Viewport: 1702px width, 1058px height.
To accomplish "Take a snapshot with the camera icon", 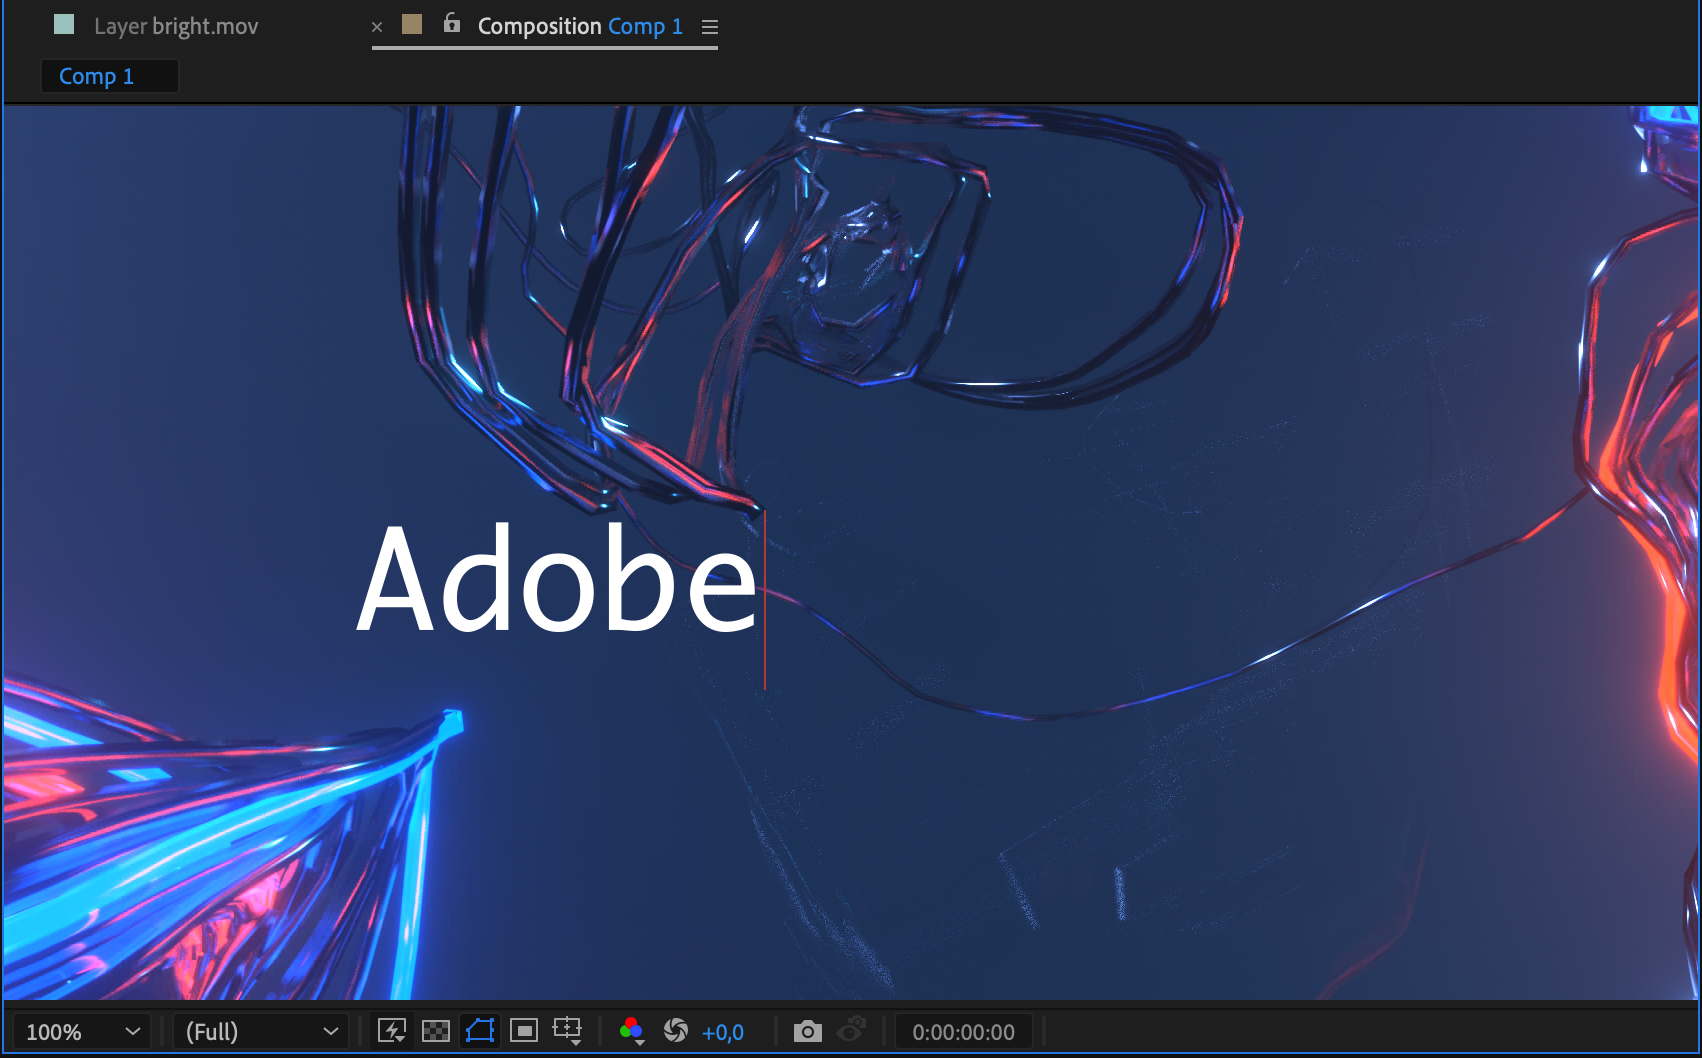I will click(x=807, y=1031).
